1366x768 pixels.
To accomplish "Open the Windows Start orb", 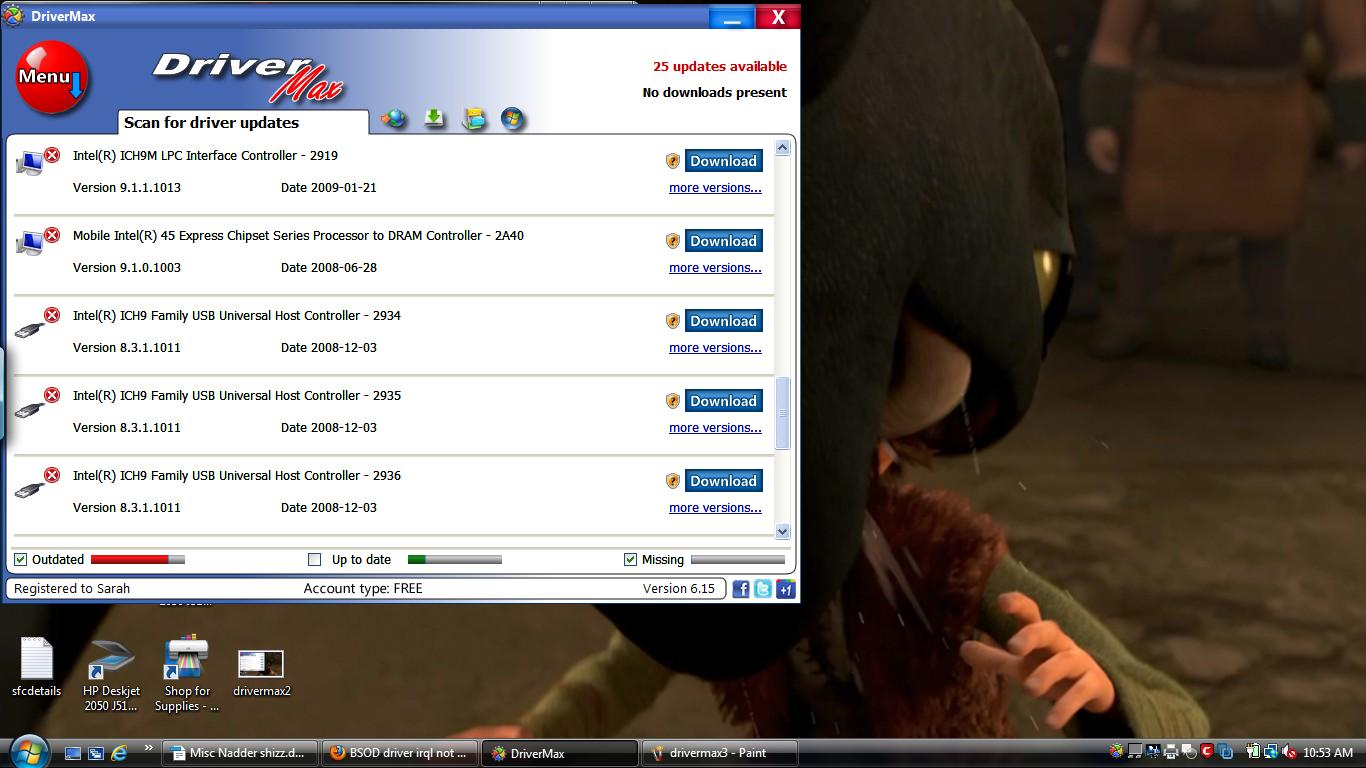I will [28, 751].
